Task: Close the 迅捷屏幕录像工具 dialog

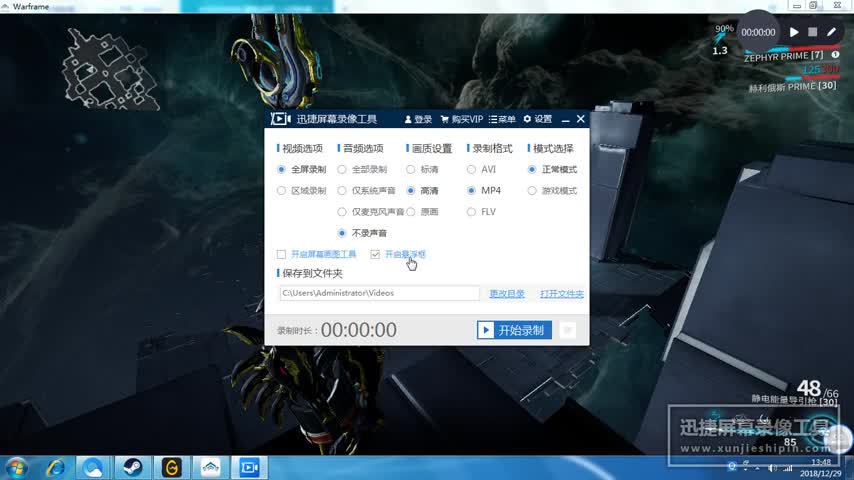Action: [x=581, y=119]
